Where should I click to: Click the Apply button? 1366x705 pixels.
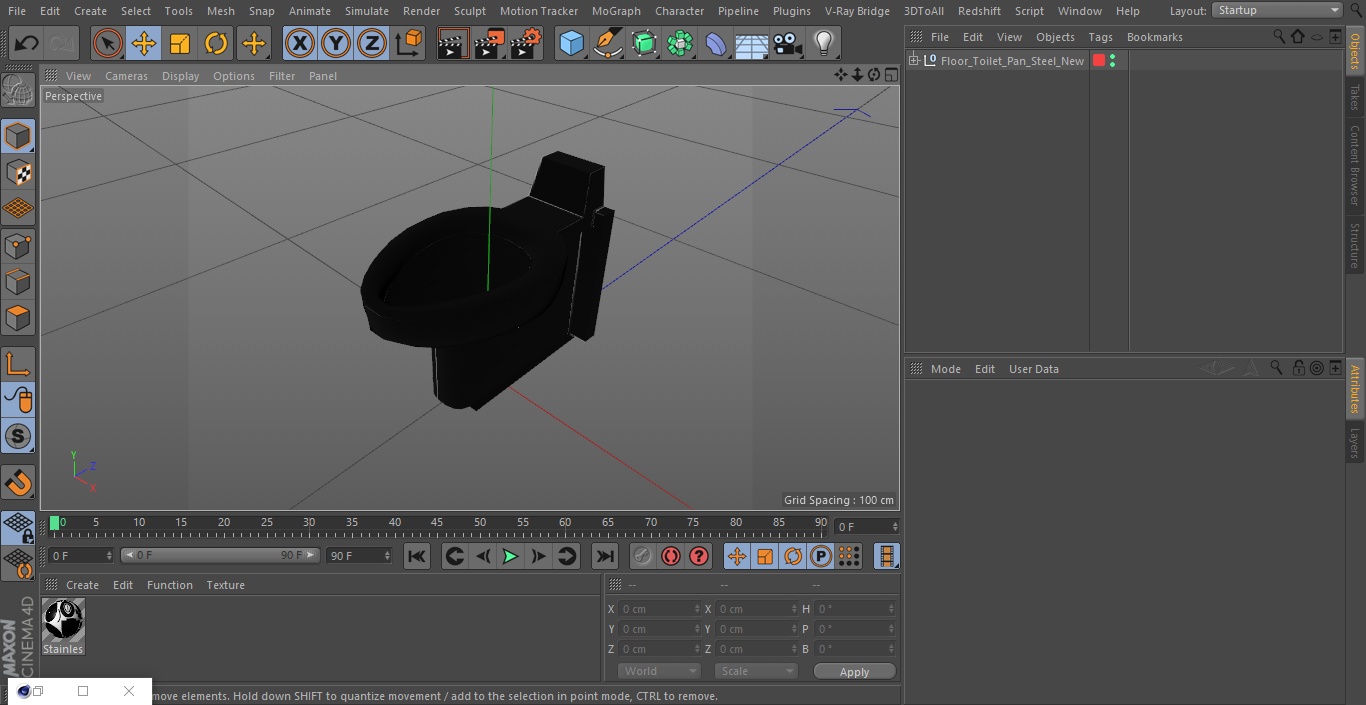pyautogui.click(x=854, y=672)
